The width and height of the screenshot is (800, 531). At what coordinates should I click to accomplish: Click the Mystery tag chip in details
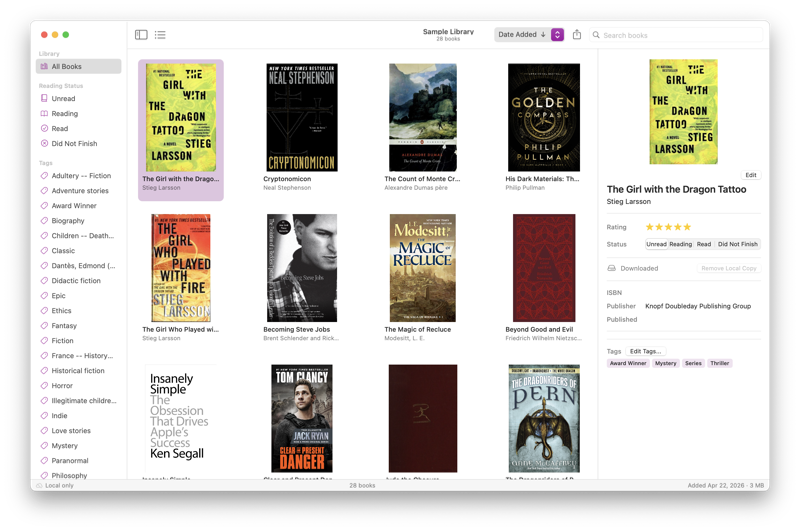point(665,363)
